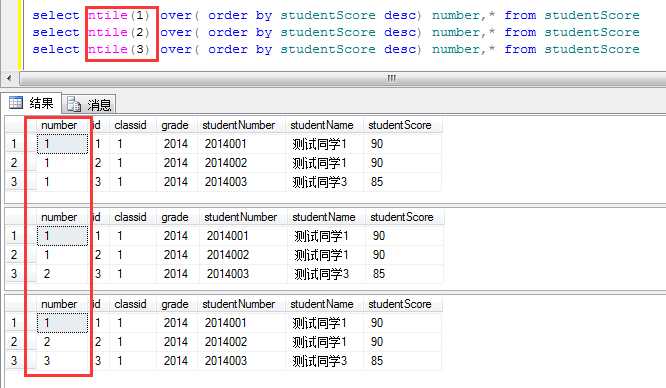This screenshot has width=666, height=388.
Task: Place cursor on ntile(2) in query text
Action: coord(119,32)
